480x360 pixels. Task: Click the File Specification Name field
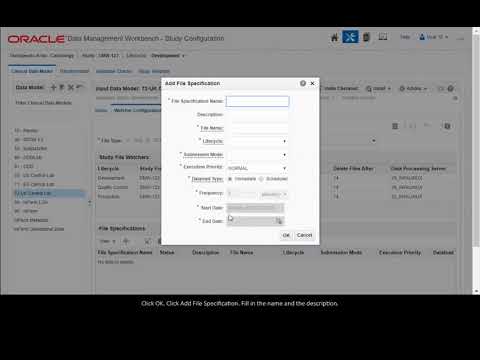257,101
